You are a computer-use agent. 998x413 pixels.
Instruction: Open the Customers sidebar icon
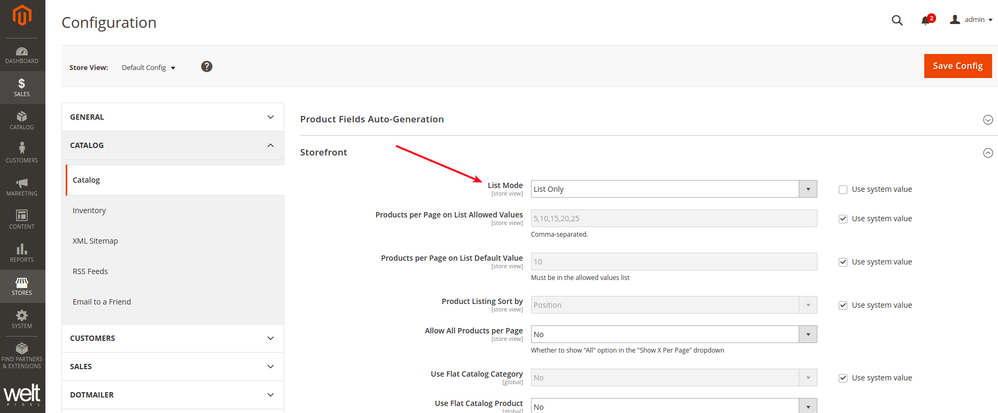[22, 153]
